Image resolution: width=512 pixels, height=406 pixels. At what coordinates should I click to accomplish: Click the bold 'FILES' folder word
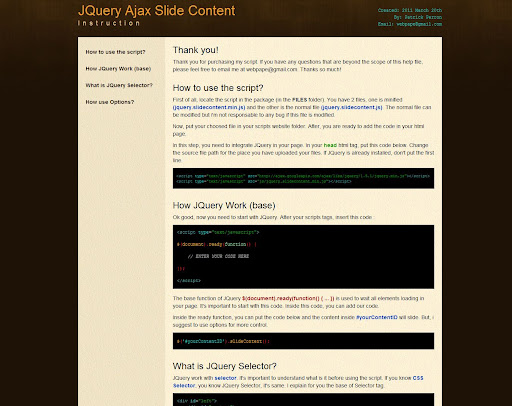[x=300, y=100]
